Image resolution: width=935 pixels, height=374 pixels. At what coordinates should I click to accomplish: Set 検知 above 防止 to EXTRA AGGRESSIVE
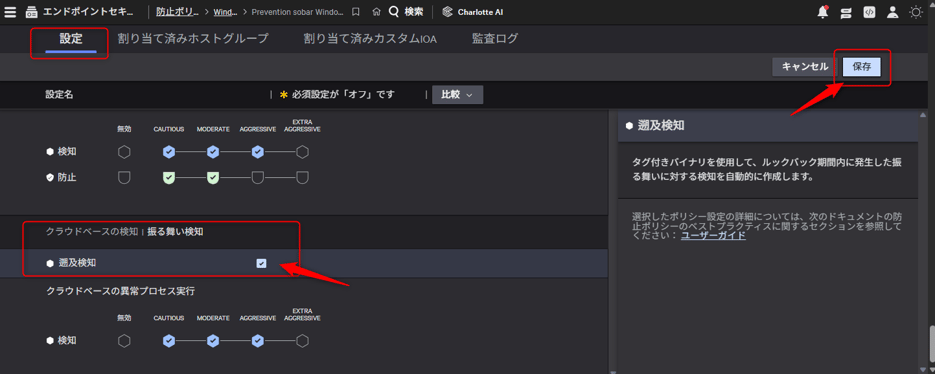pyautogui.click(x=302, y=152)
